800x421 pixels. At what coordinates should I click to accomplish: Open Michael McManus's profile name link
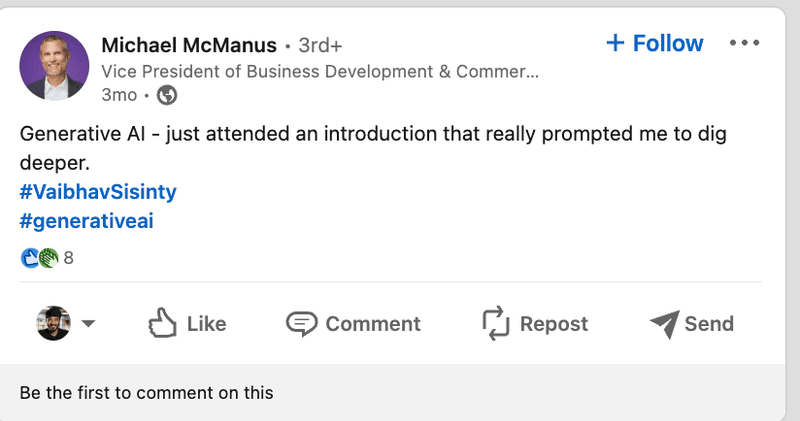pos(189,45)
